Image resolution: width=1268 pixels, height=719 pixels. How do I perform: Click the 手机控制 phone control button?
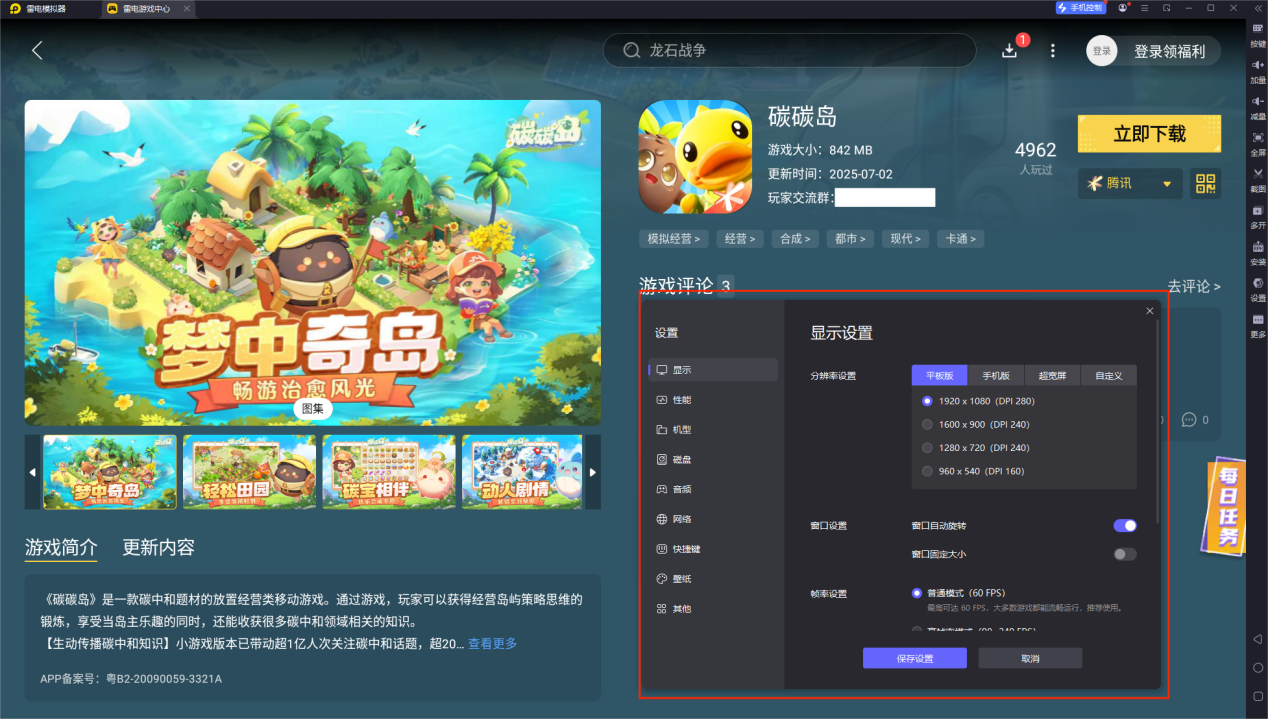tap(1081, 8)
